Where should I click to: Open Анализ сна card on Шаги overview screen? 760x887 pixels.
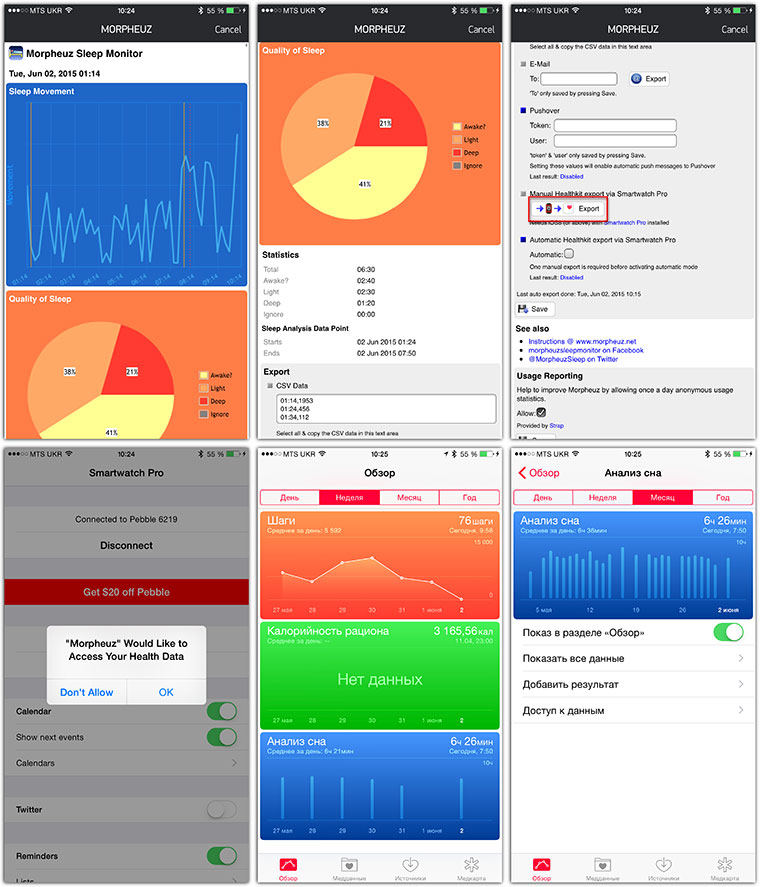(380, 786)
